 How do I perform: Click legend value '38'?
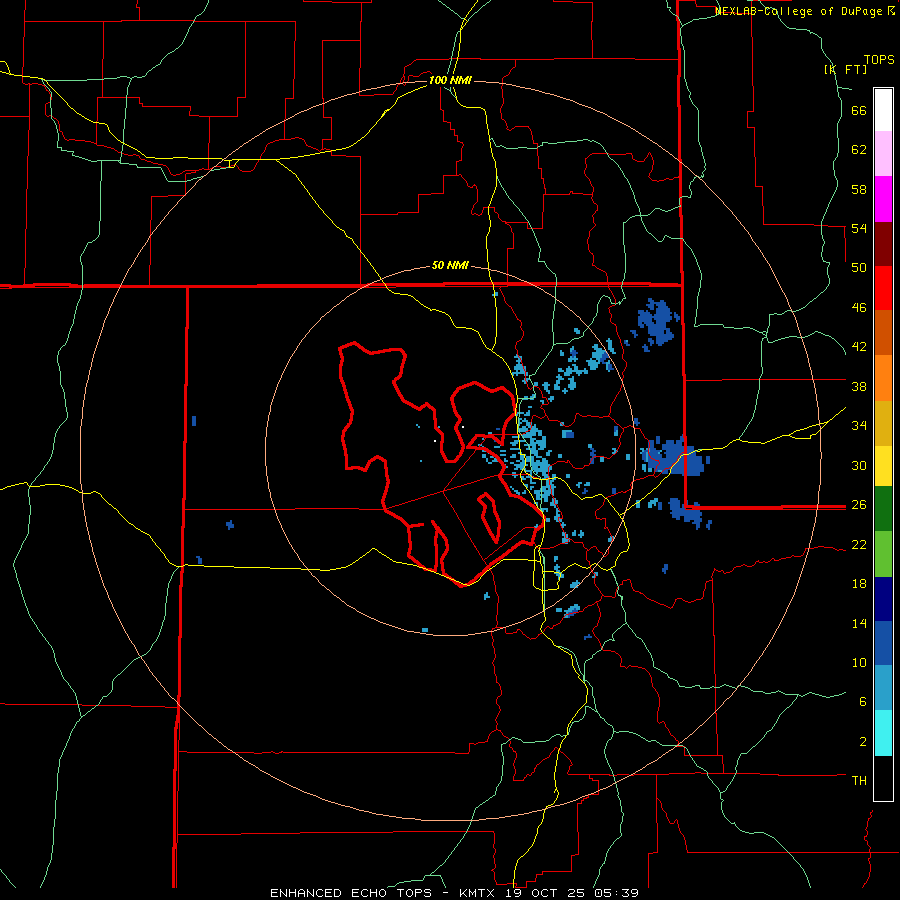859,386
